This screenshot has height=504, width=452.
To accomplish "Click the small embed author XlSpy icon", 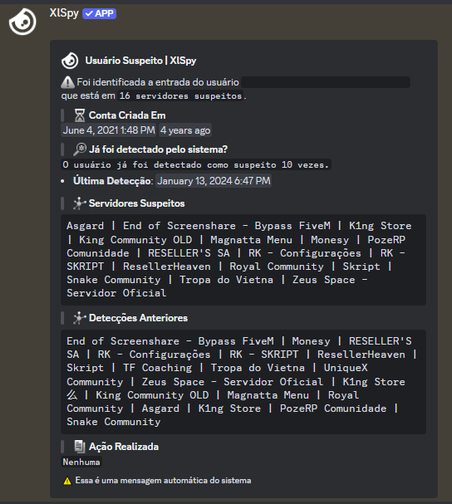I will tap(70, 61).
